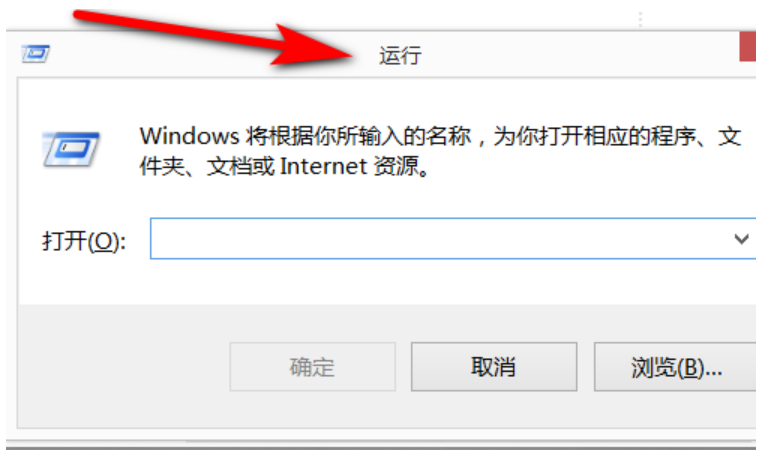Click the faint vertical dots above the dialog

(640, 19)
